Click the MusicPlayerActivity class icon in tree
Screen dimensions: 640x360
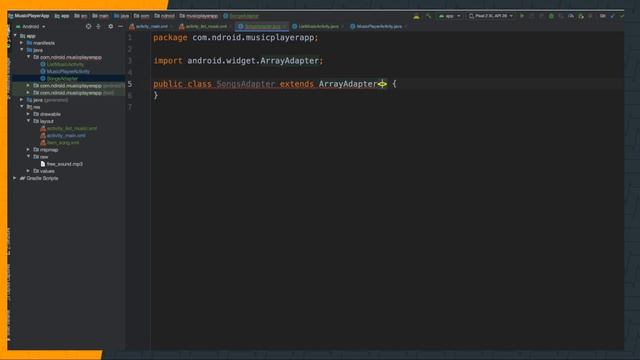[43, 71]
